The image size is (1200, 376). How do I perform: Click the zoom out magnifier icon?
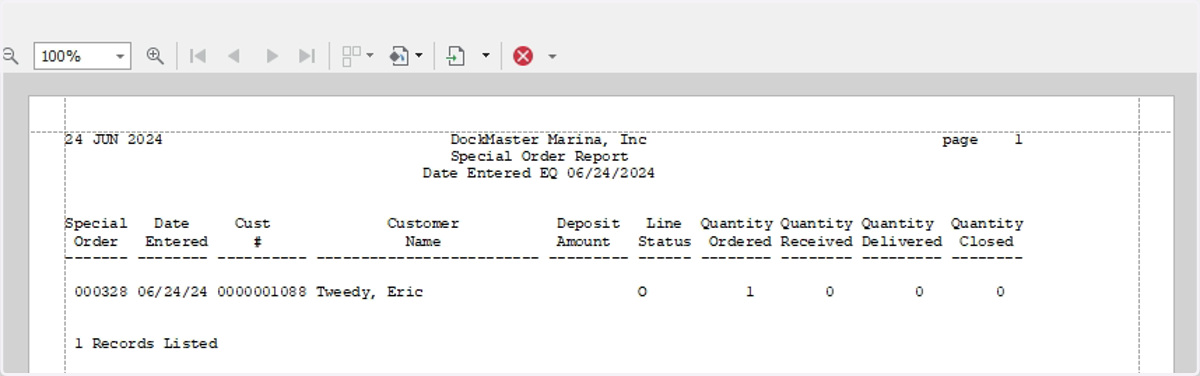pos(10,56)
